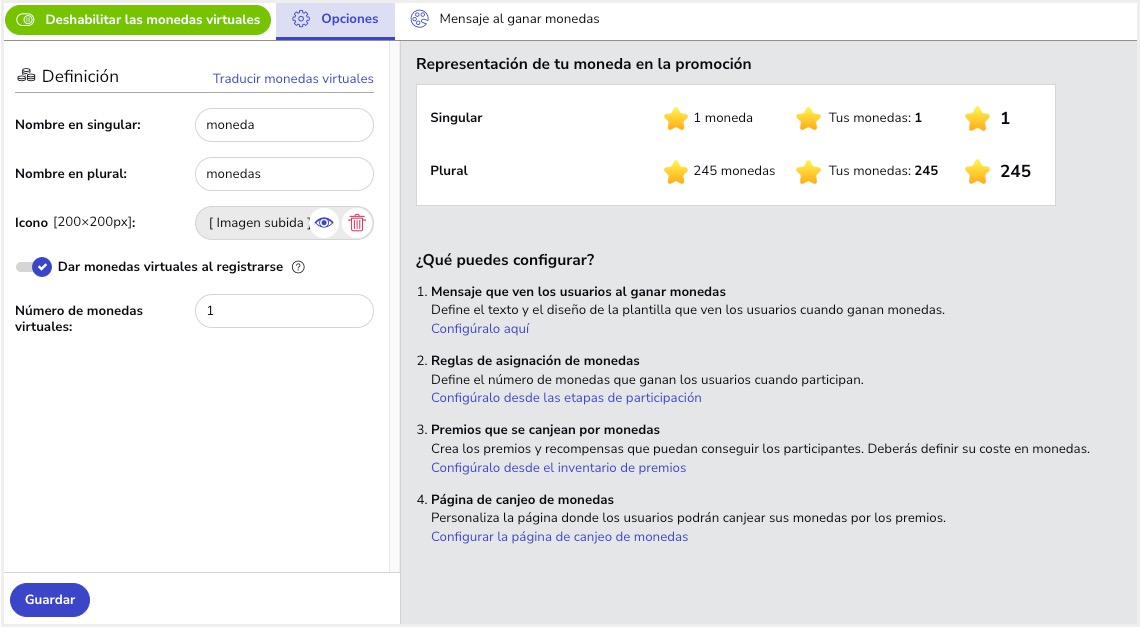Screen dimensions: 1140x628
Task: Open Configúralo desde el inventario de premios
Action: point(558,467)
